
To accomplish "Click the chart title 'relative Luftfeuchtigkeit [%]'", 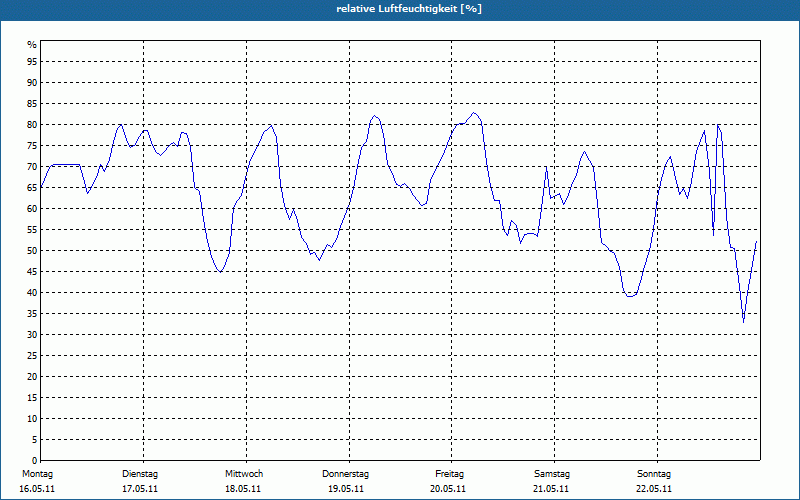I will (409, 9).
